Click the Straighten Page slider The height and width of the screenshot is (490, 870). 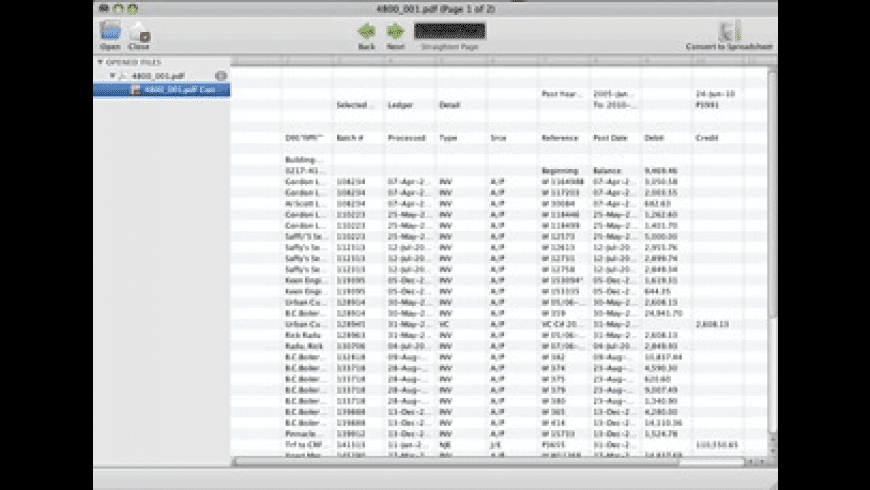tap(450, 31)
